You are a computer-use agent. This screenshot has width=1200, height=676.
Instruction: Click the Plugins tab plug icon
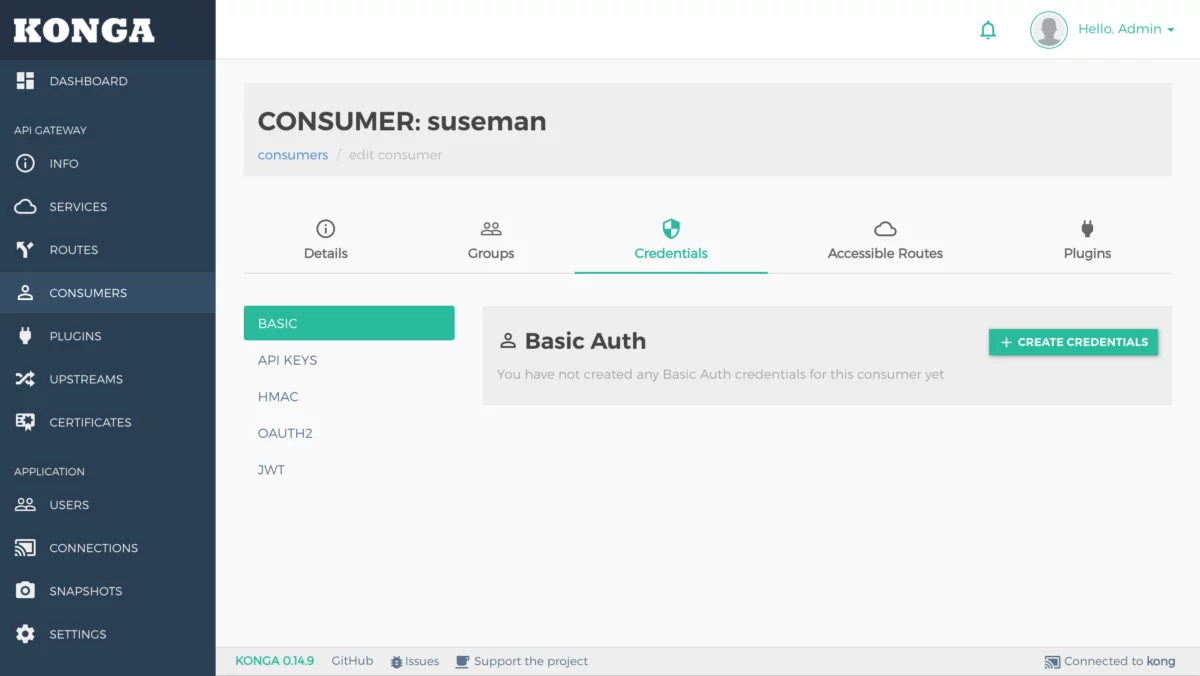coord(1087,229)
